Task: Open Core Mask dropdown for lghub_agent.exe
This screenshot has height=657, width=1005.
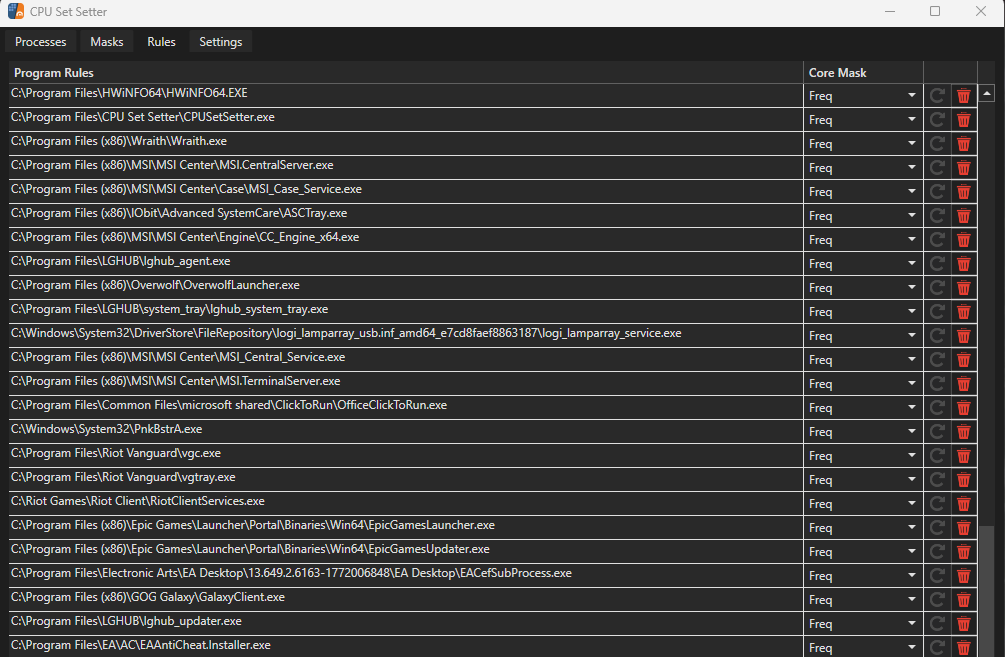Action: tap(863, 264)
